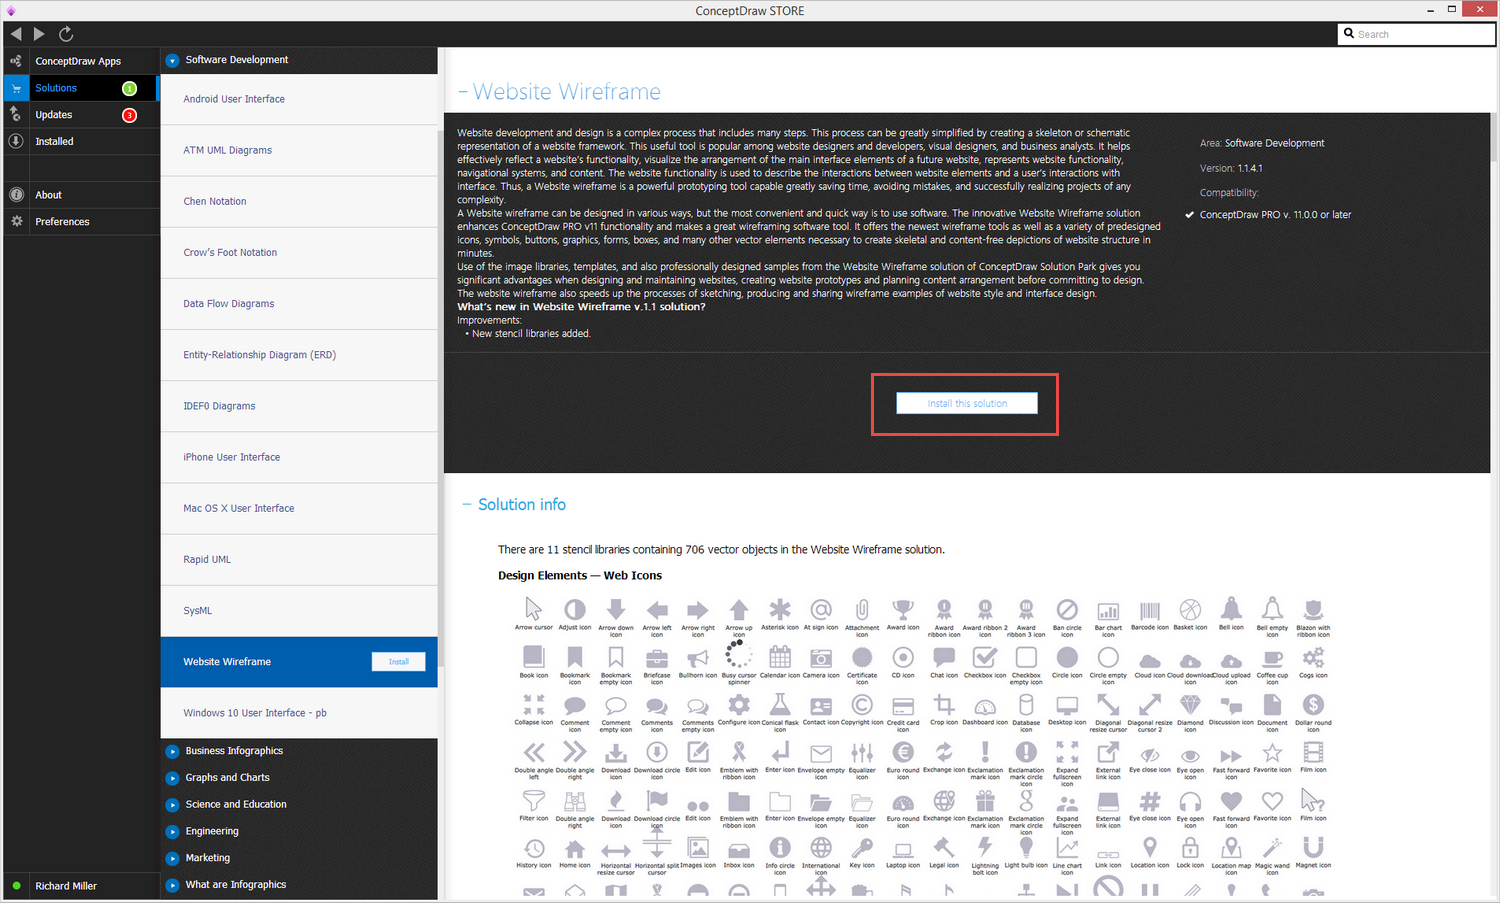Viewport: 1500px width, 903px height.
Task: Open the Richard Miller user account
Action: click(x=81, y=886)
